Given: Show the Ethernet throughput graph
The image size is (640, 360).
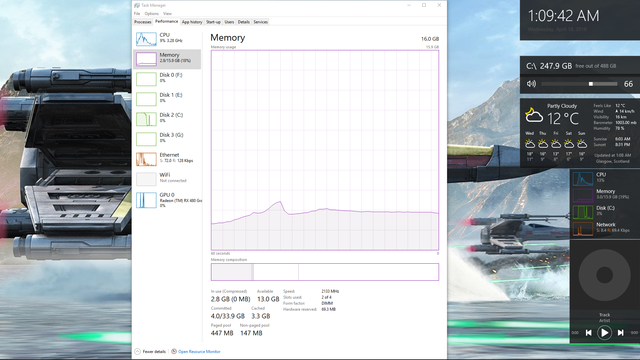Looking at the screenshot, I should pyautogui.click(x=167, y=159).
